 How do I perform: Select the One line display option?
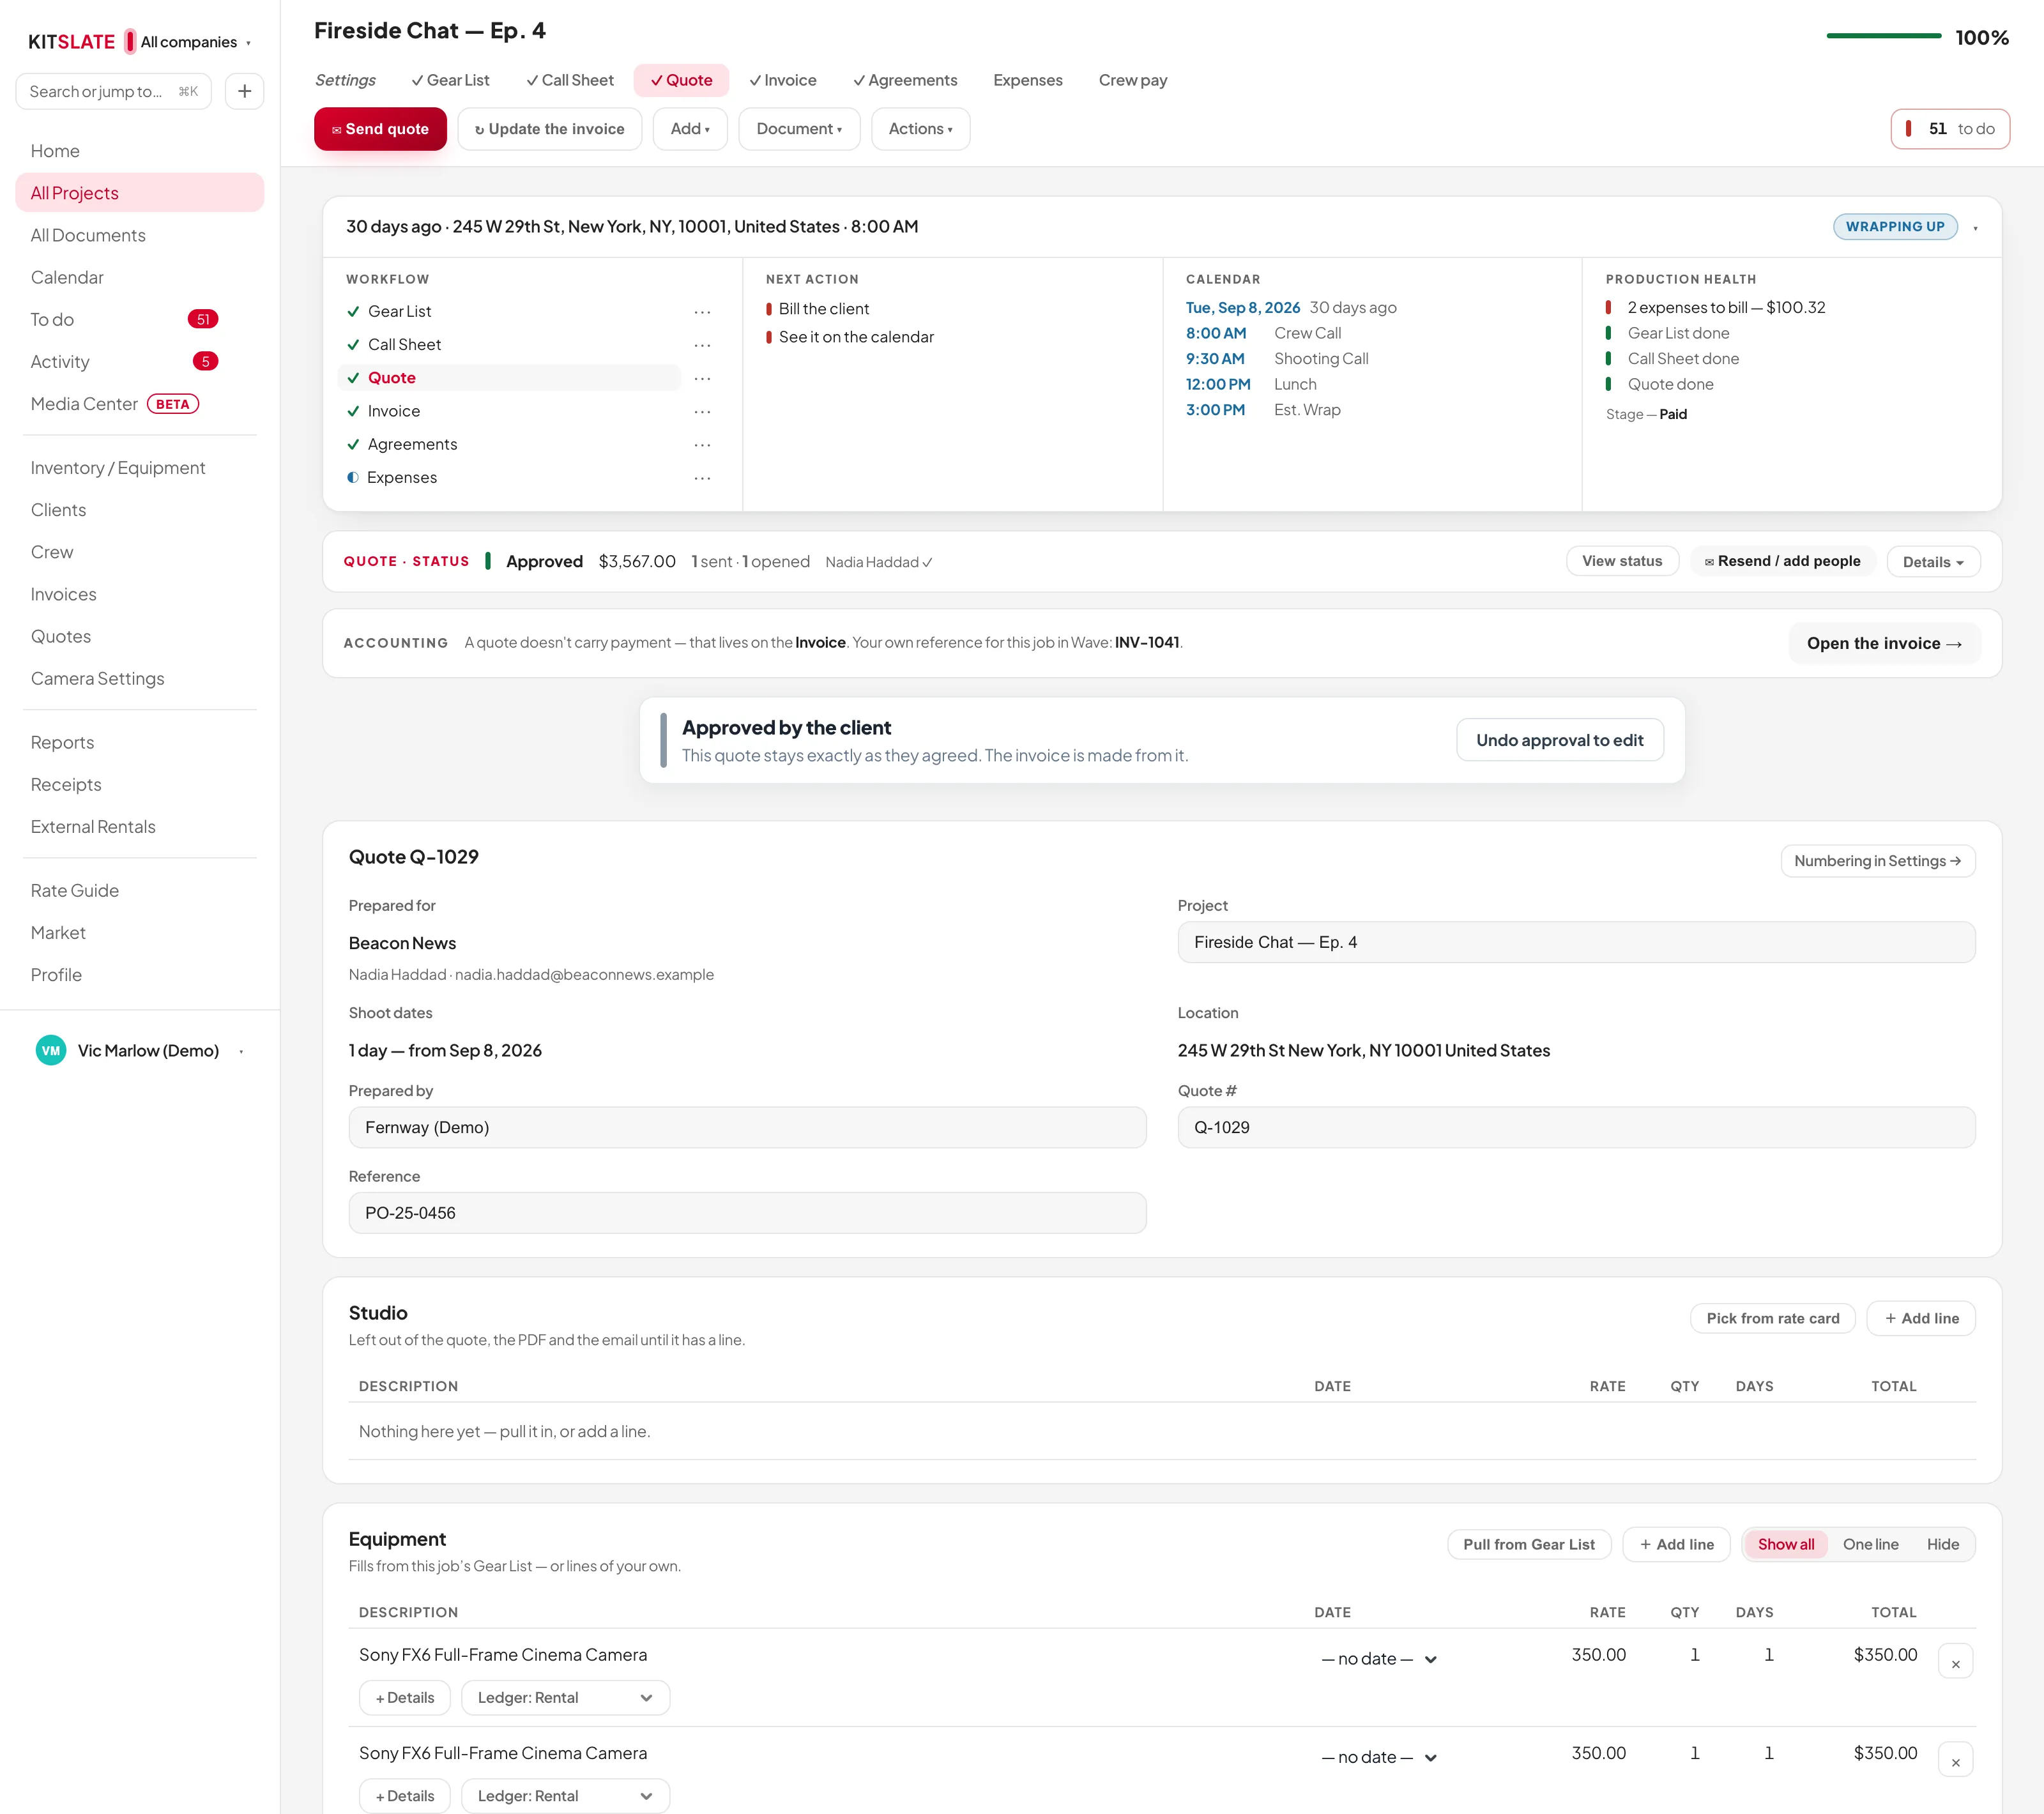pos(1870,1544)
